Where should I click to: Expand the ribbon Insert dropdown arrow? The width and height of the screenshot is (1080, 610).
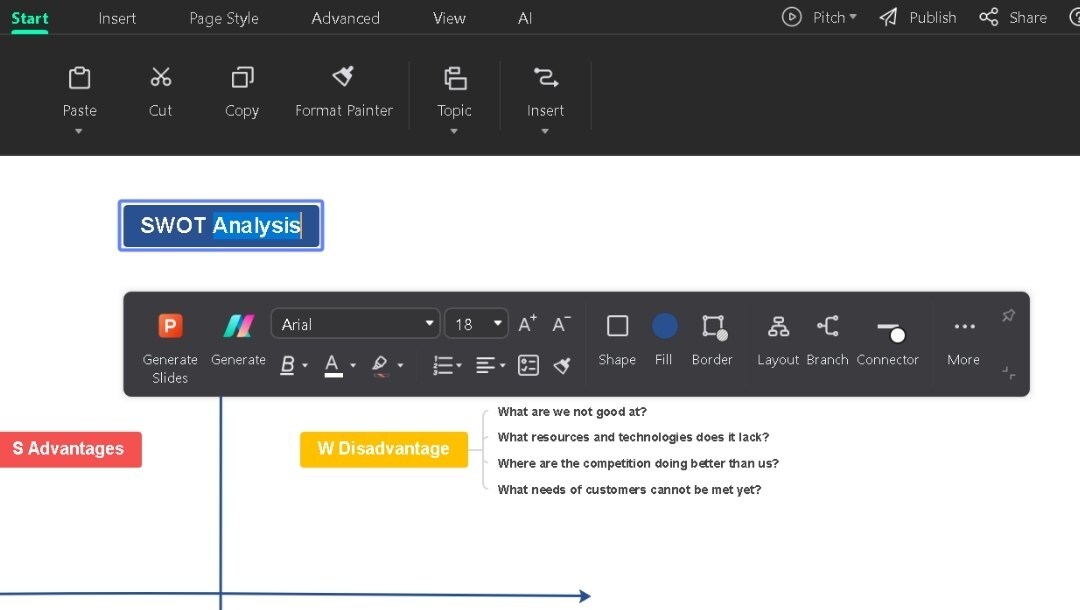(545, 131)
